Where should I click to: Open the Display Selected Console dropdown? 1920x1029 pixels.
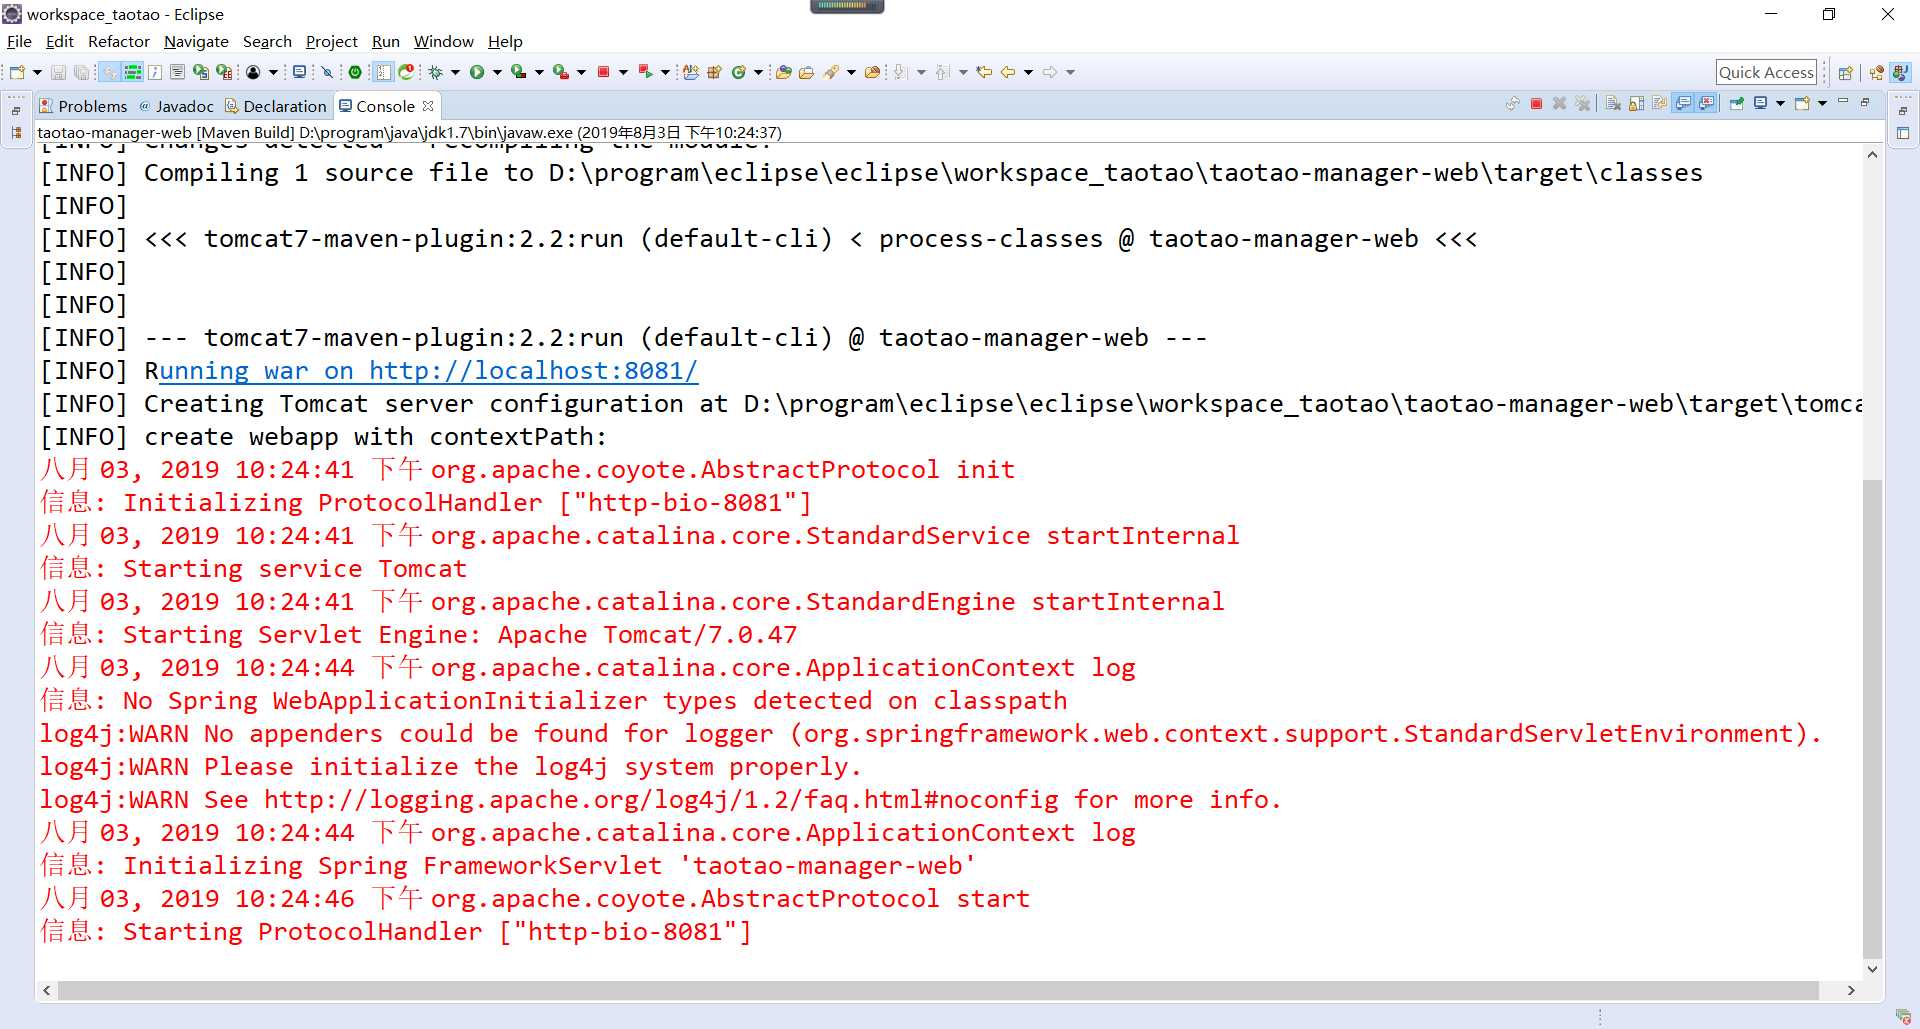1780,104
